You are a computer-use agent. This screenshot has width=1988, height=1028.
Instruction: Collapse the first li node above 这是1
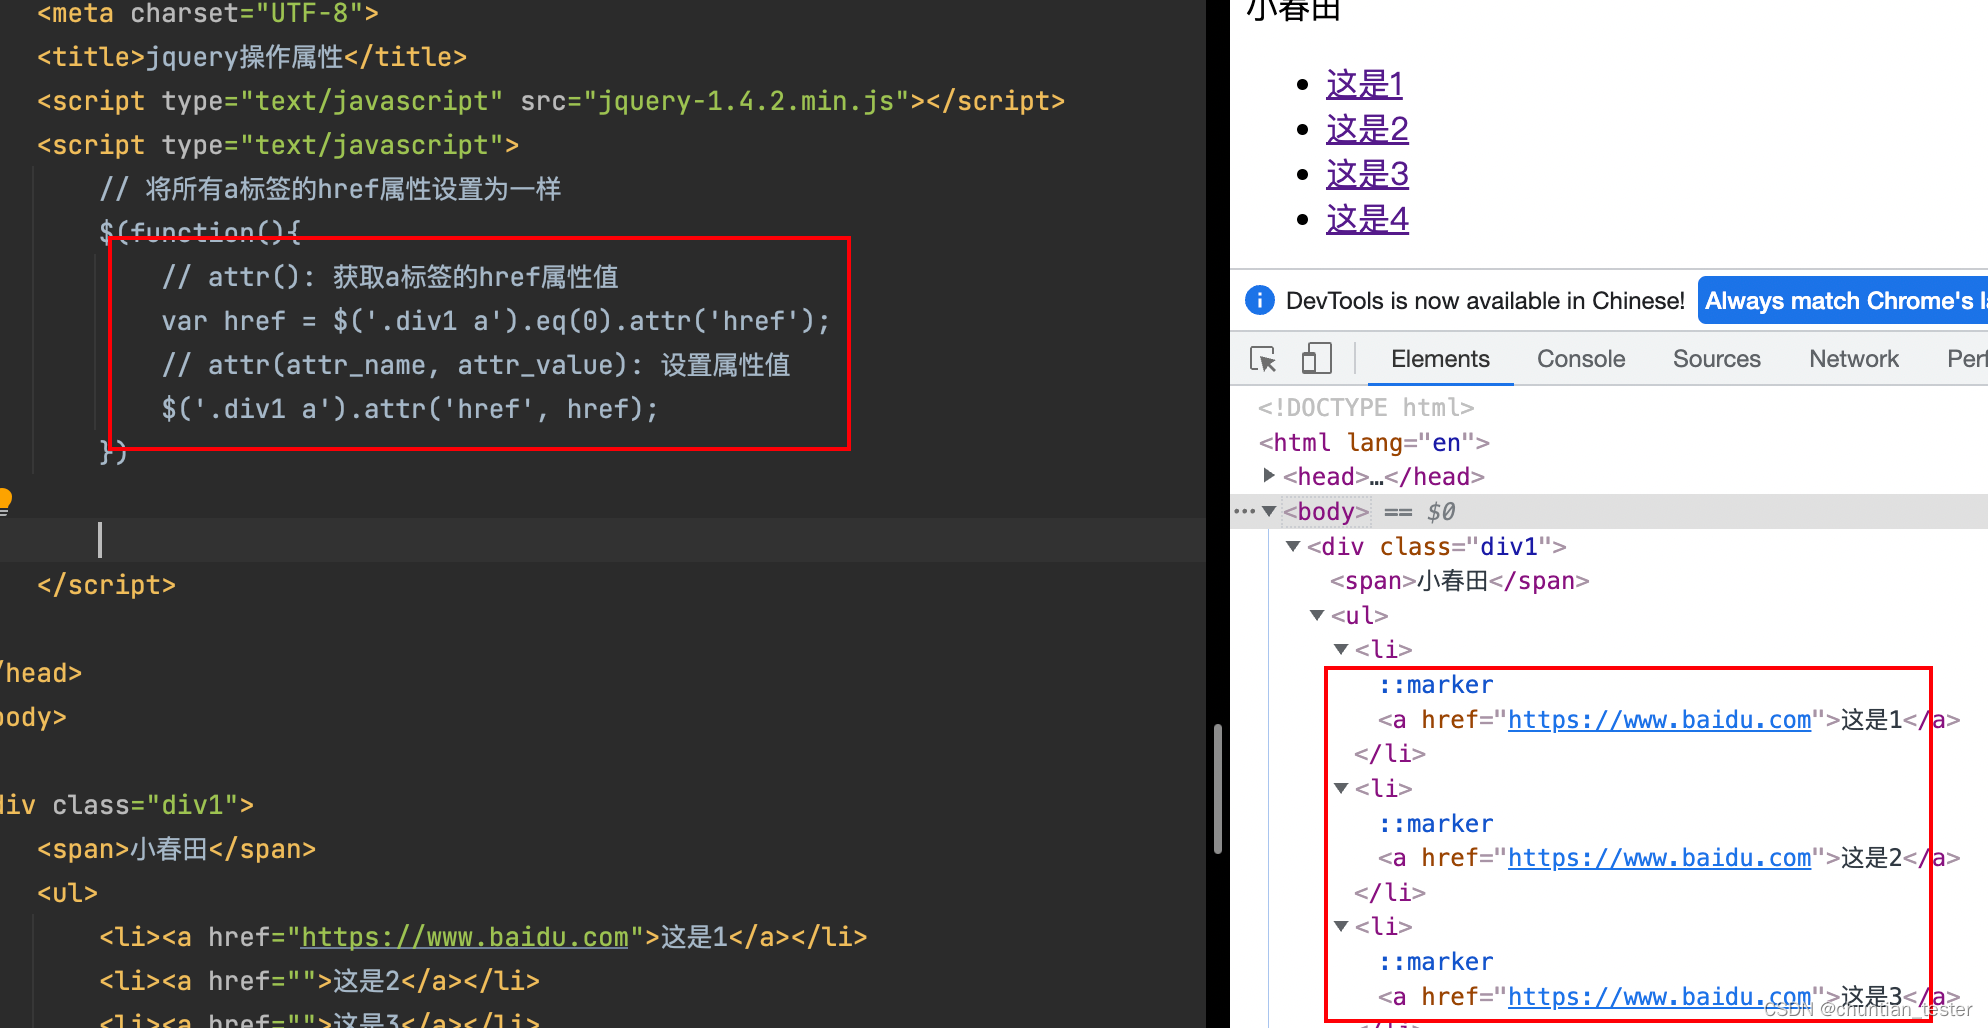pos(1341,649)
